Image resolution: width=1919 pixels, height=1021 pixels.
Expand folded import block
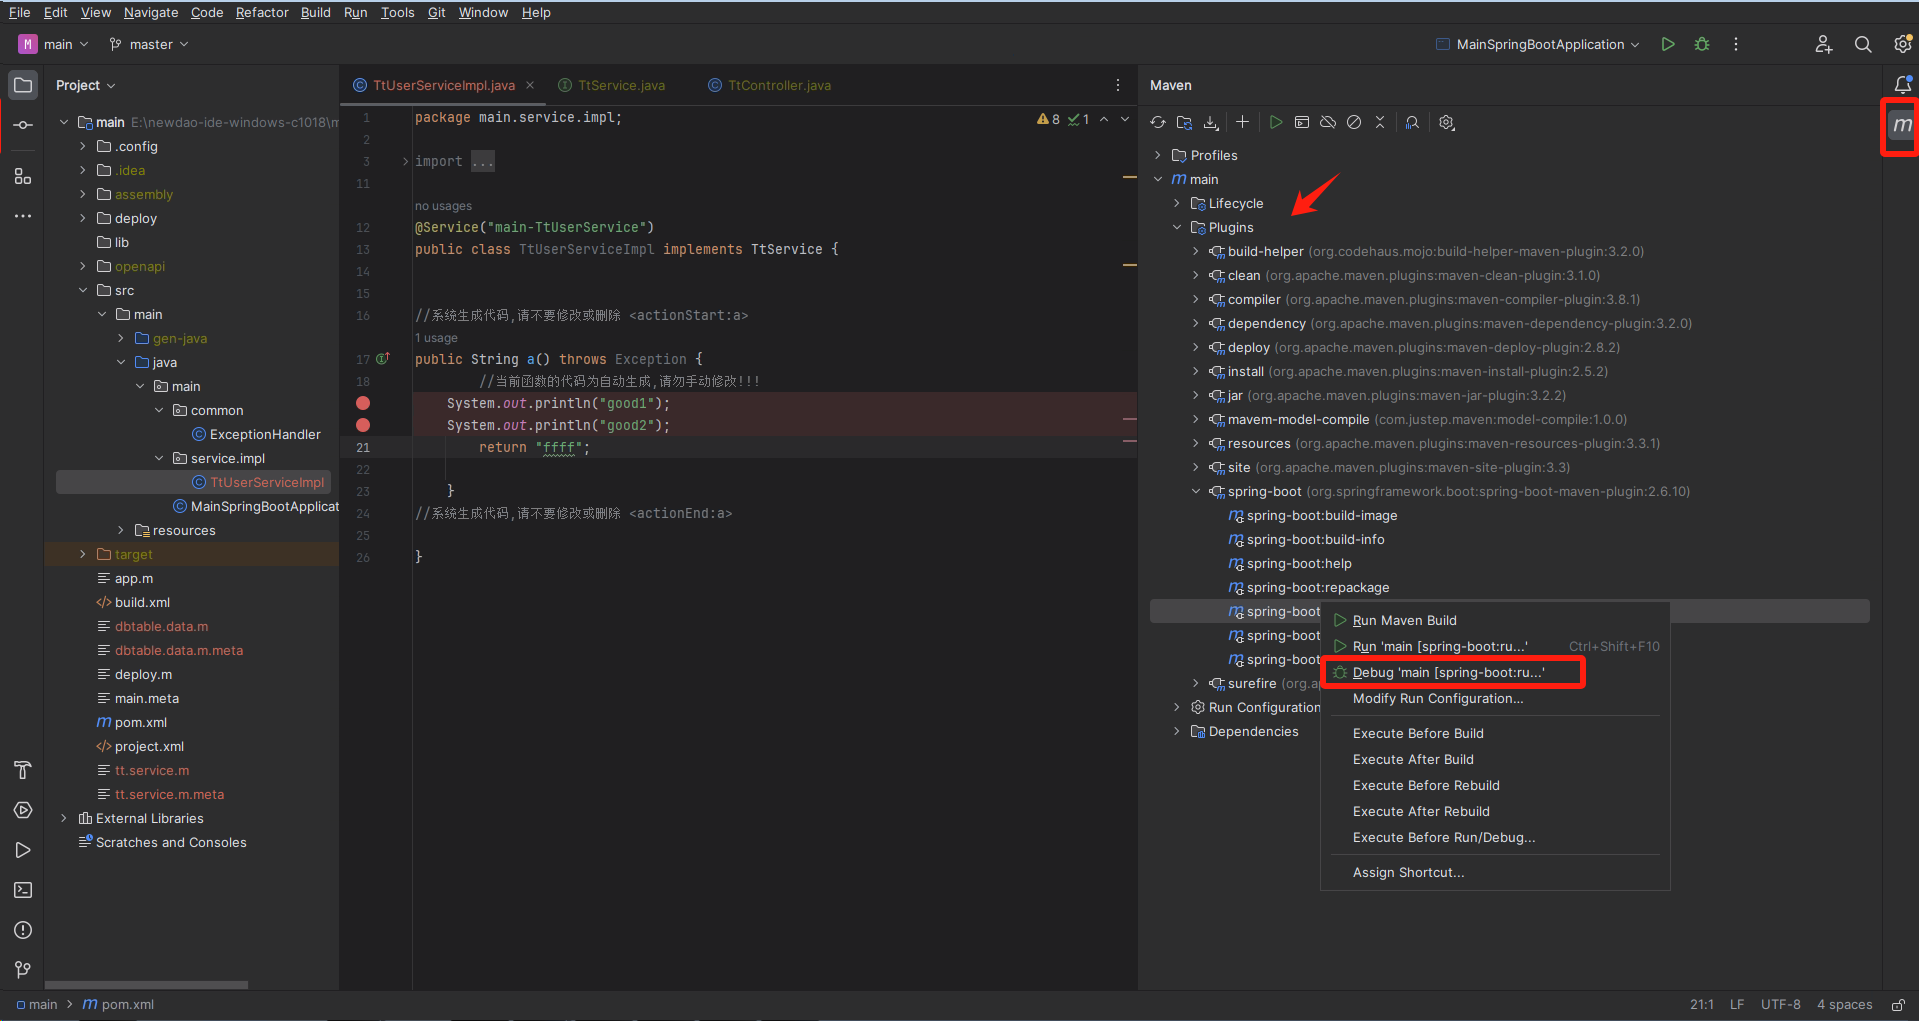pyautogui.click(x=406, y=161)
